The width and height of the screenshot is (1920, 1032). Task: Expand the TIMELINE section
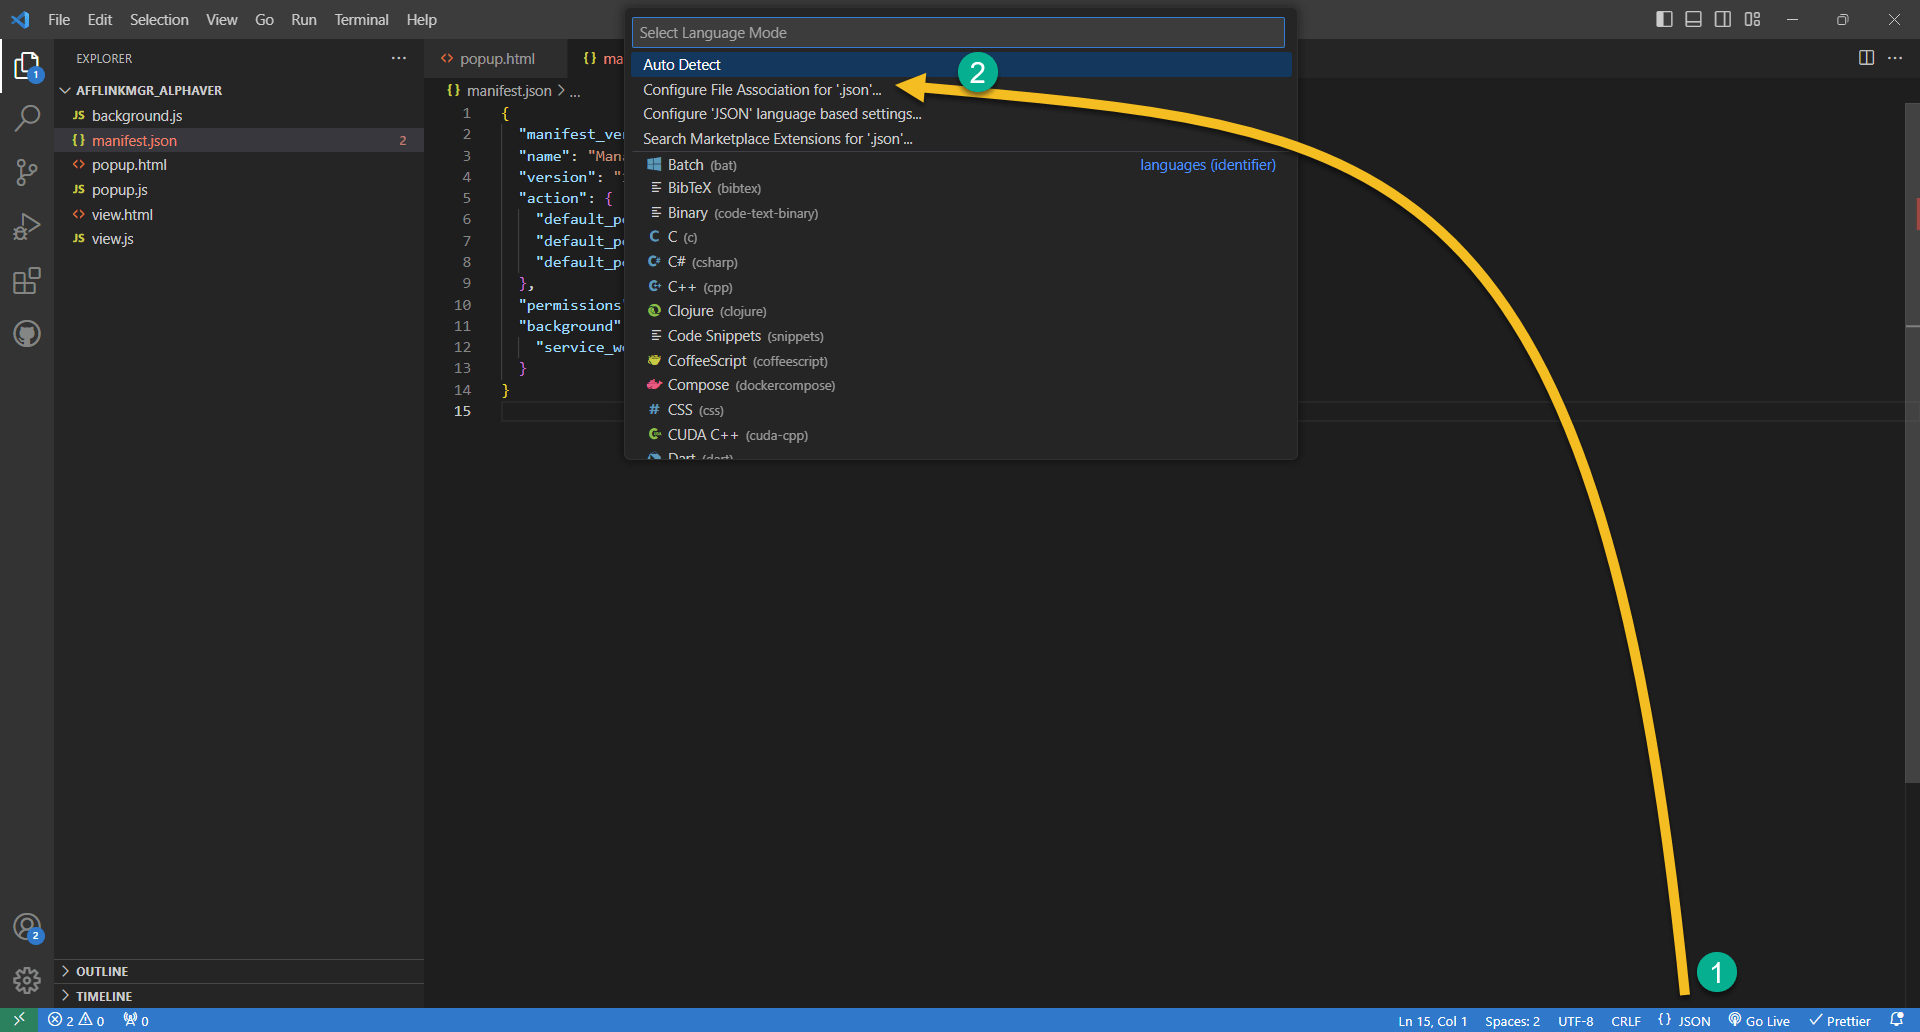pyautogui.click(x=239, y=996)
